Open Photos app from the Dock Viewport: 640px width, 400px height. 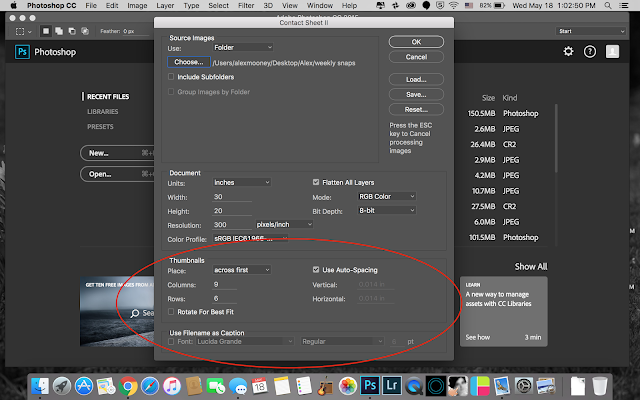tap(348, 386)
